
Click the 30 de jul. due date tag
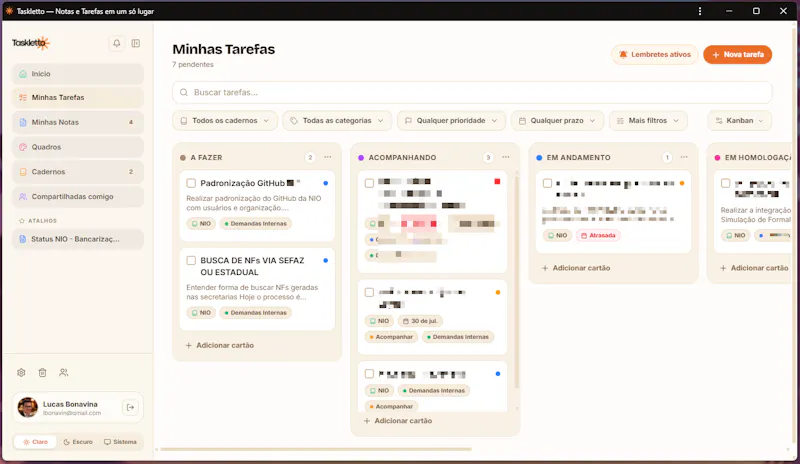click(420, 321)
